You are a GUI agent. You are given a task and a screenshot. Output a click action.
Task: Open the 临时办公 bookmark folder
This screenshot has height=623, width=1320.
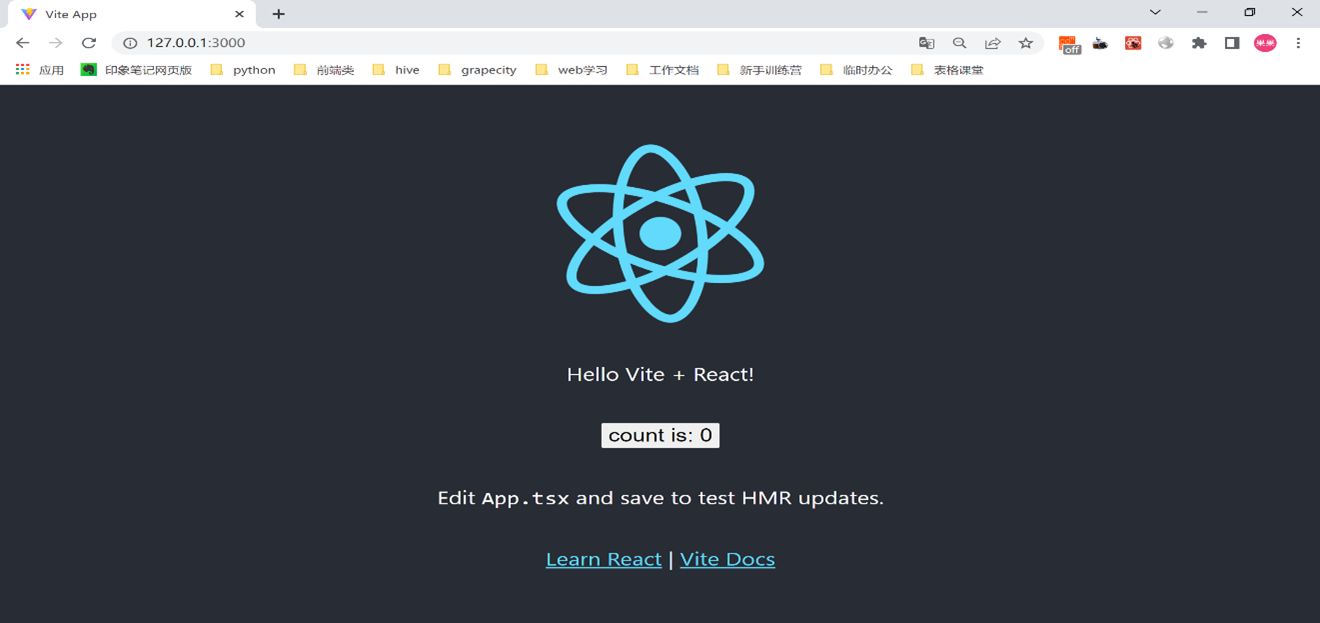coord(856,70)
